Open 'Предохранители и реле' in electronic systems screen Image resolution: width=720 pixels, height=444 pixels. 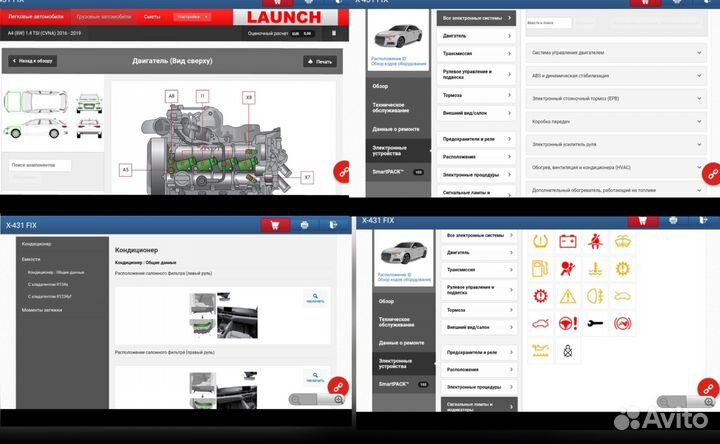(x=476, y=139)
